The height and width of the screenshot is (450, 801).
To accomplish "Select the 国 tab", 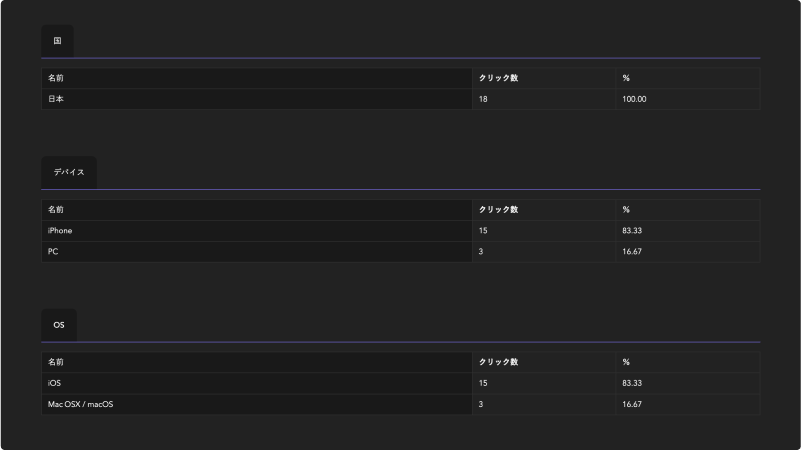I will pyautogui.click(x=57, y=41).
